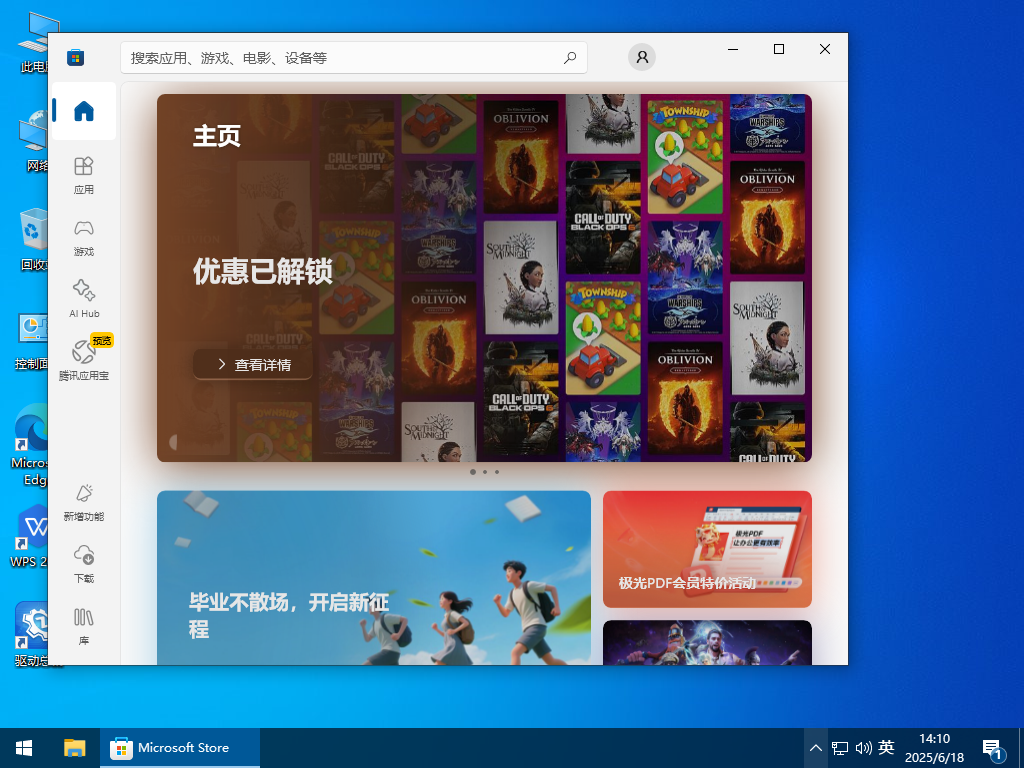Open the 毕业不散场 promotional card
This screenshot has width=1024, height=768.
[x=374, y=578]
